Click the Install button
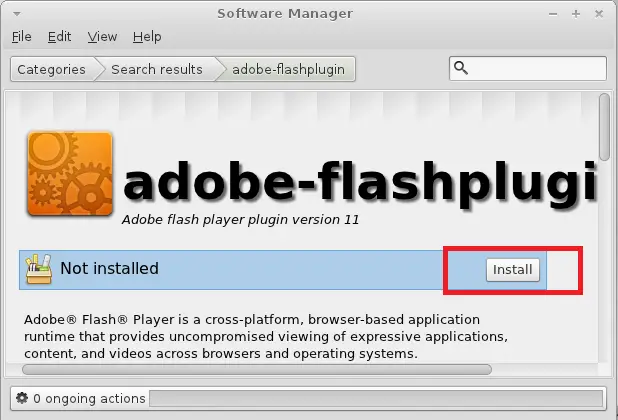The image size is (618, 420). (513, 270)
